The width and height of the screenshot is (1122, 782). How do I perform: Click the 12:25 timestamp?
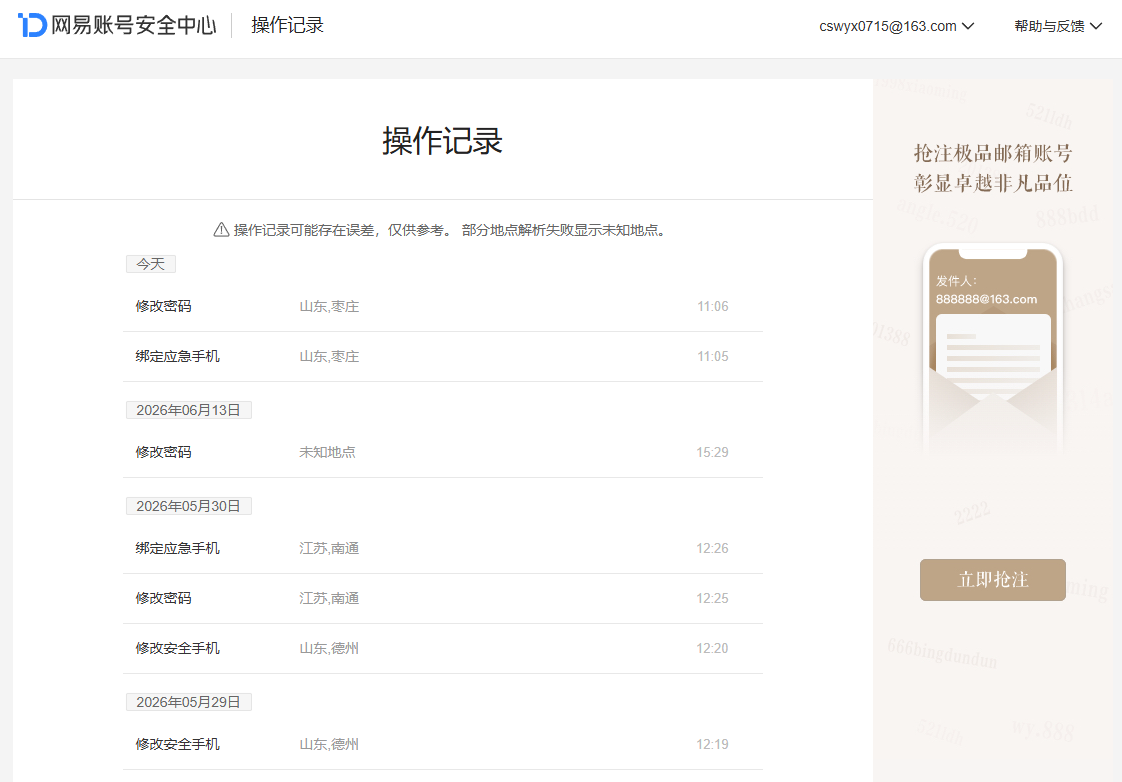click(x=712, y=598)
